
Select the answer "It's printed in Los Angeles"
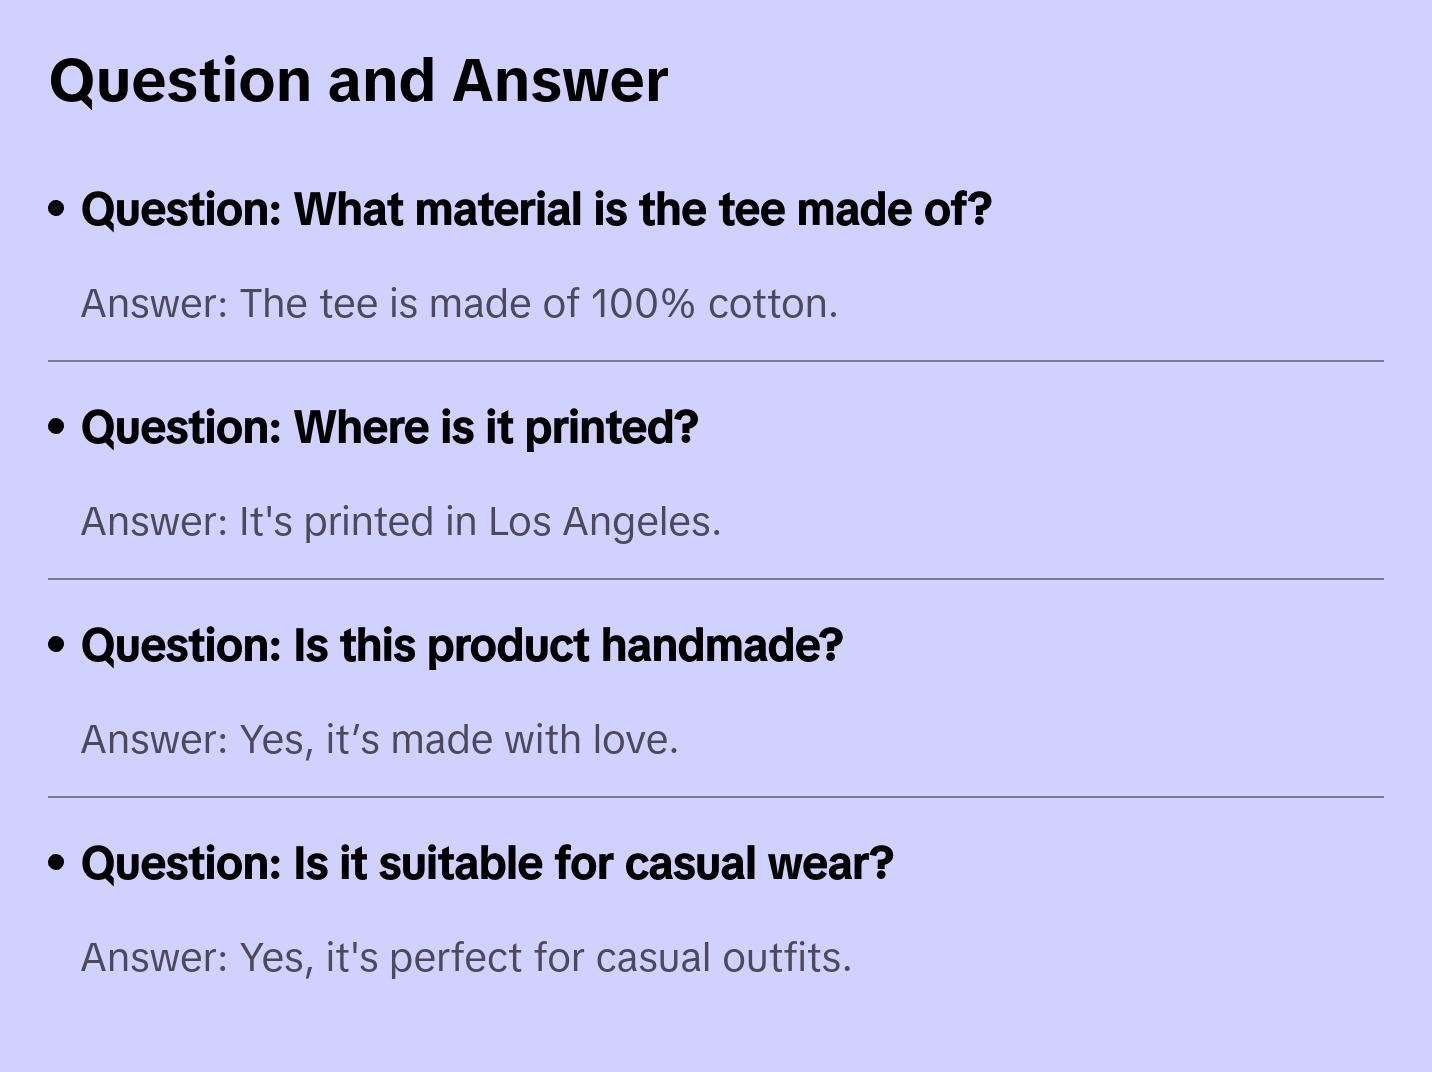click(400, 522)
